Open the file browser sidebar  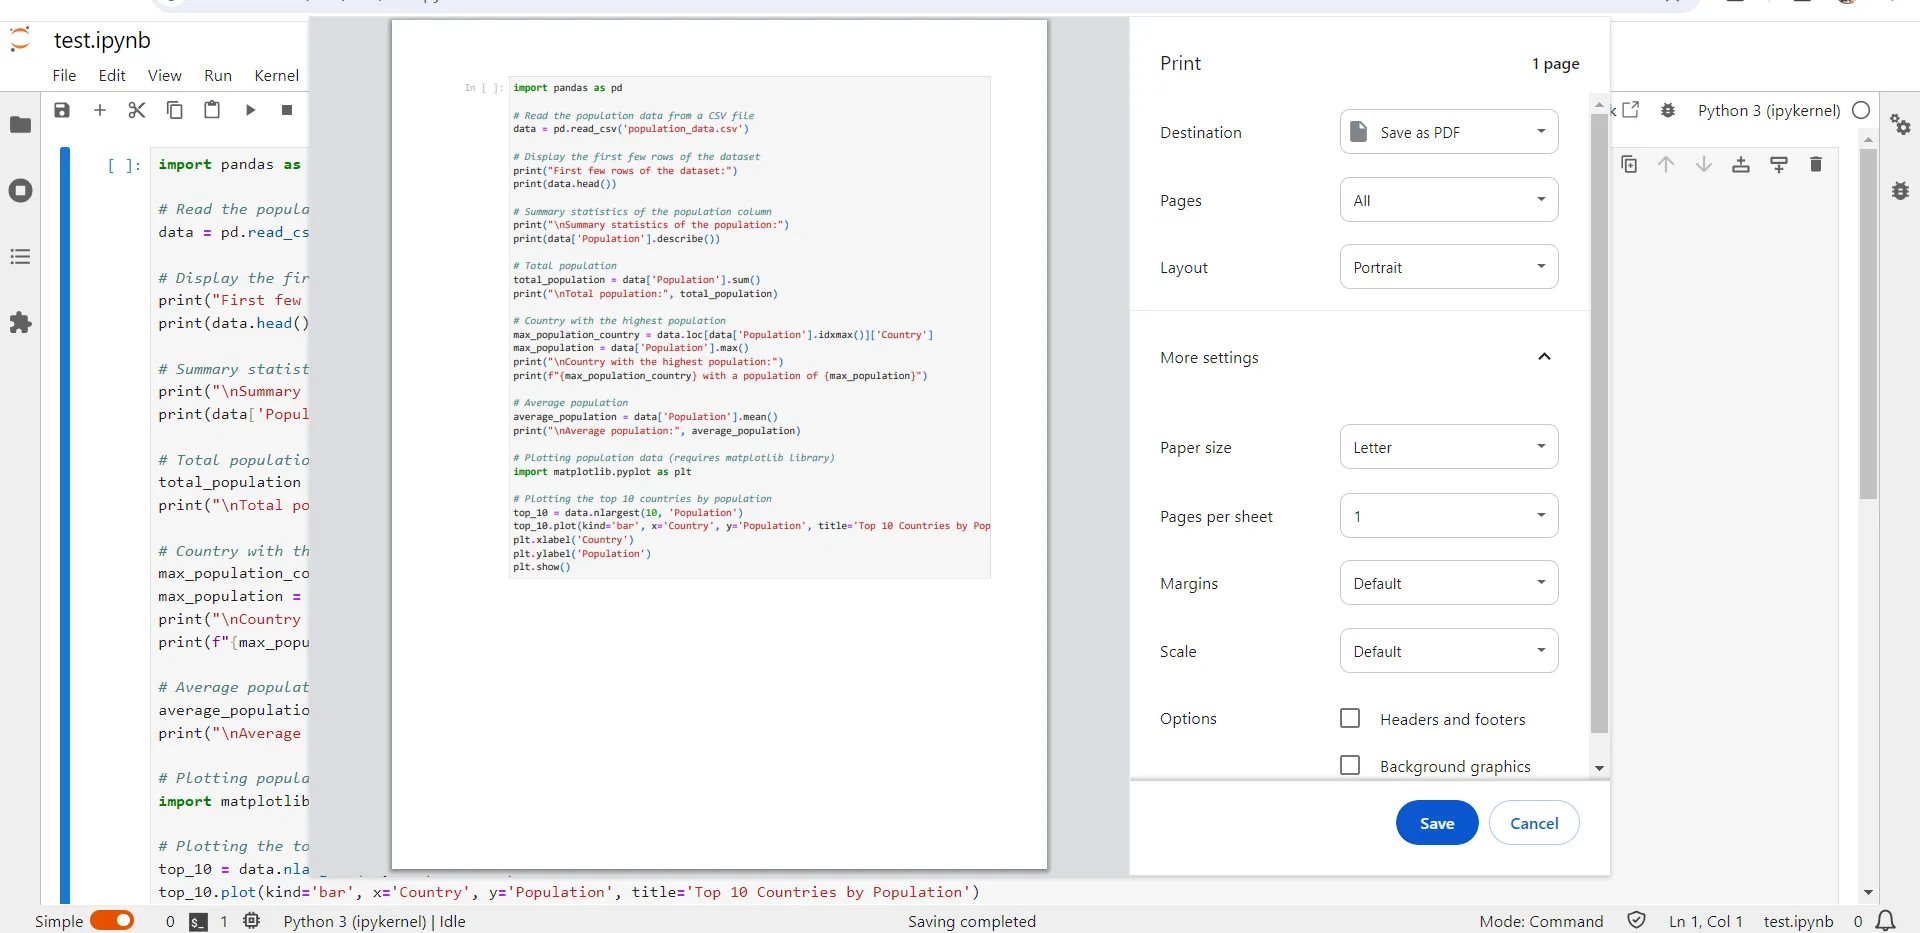click(x=21, y=125)
